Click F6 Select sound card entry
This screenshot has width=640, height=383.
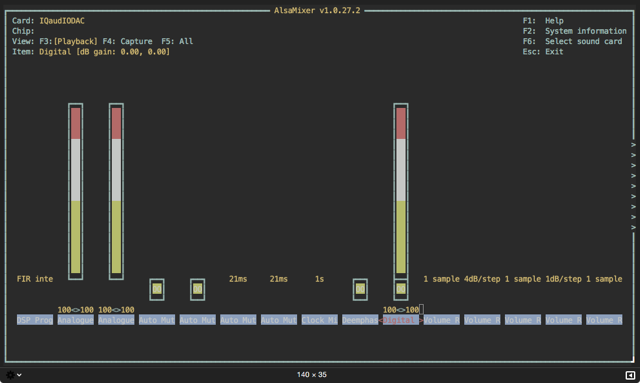[x=572, y=41]
